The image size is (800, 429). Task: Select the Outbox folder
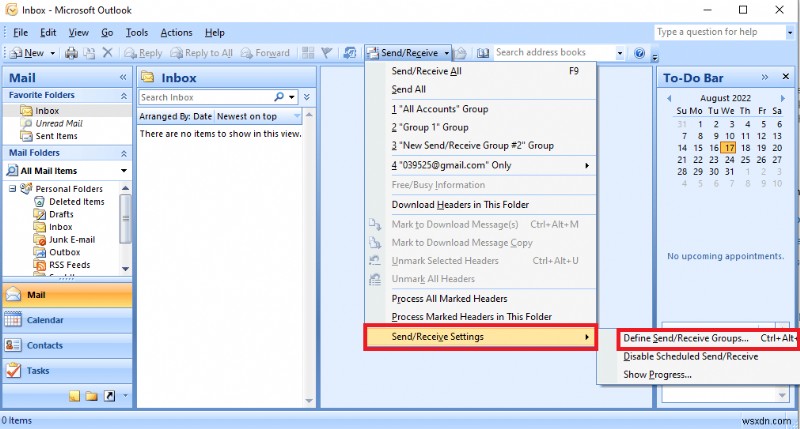64,253
